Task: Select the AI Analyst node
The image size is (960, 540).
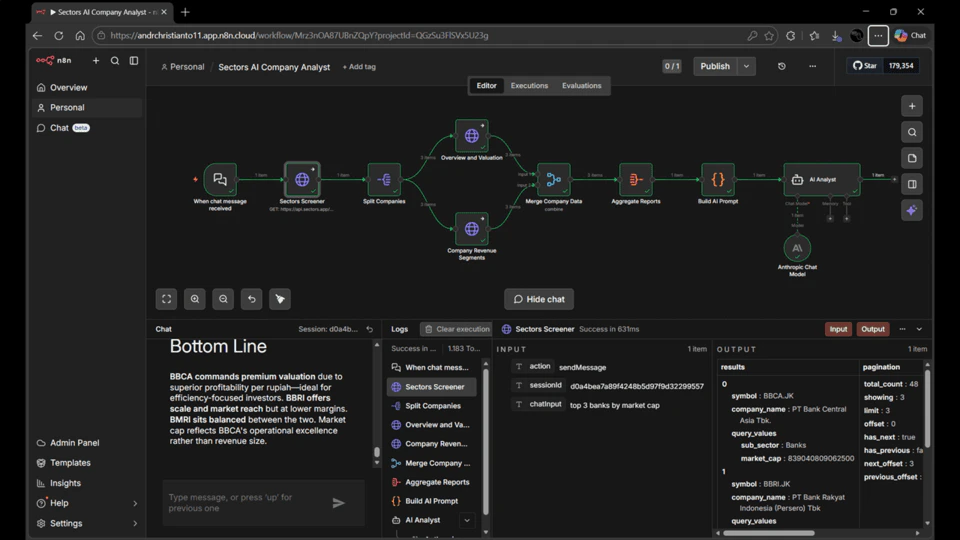Action: (x=822, y=179)
